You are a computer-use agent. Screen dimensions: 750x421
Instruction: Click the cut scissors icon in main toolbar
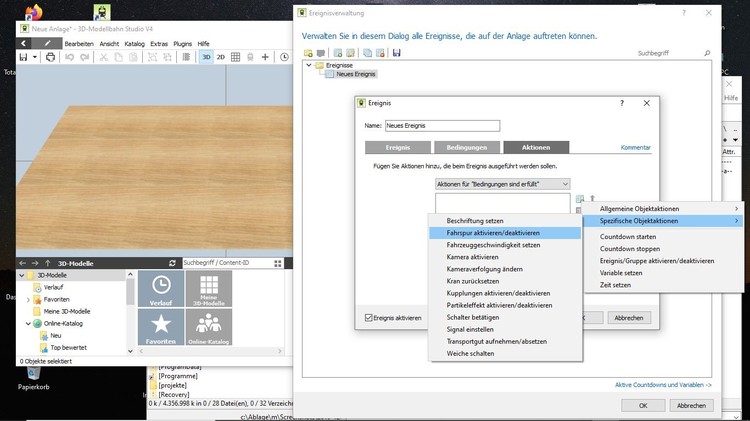[103, 57]
